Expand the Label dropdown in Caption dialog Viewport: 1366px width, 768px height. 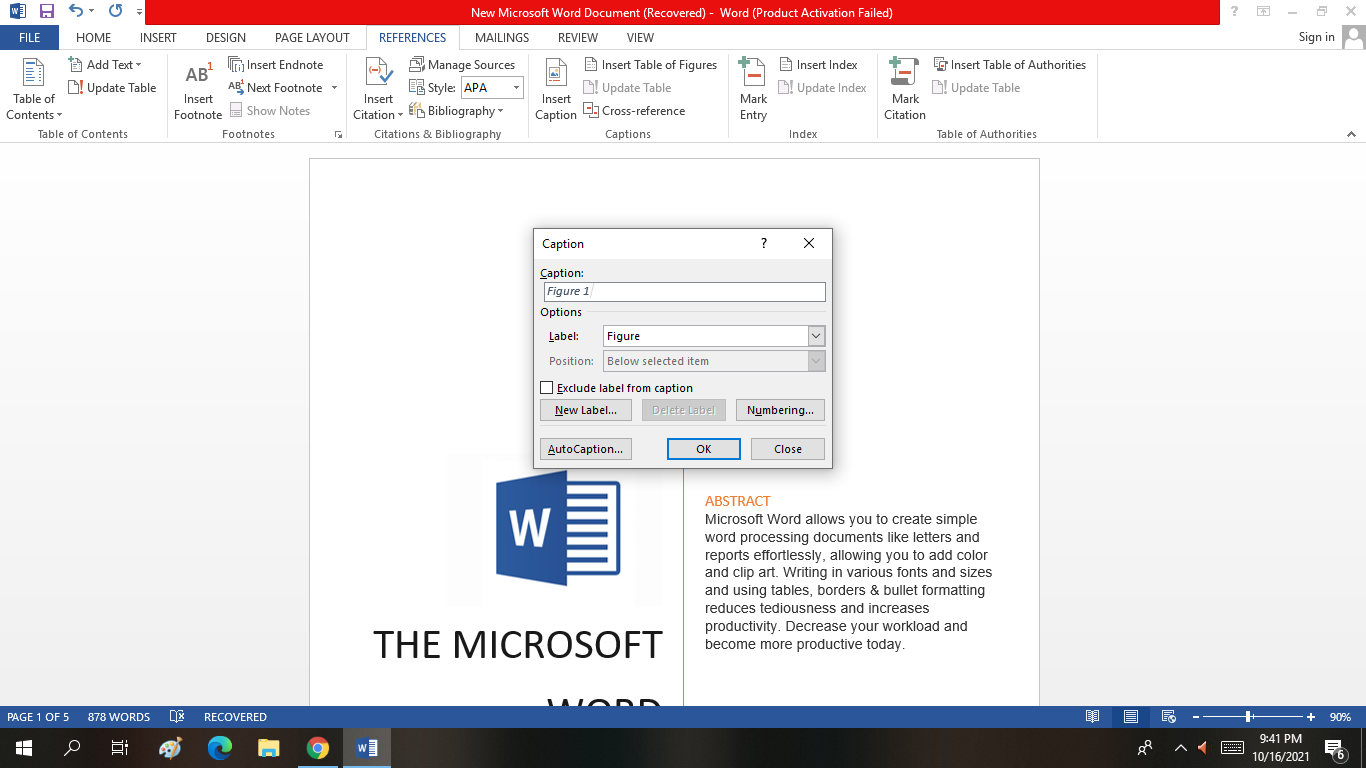(x=816, y=336)
